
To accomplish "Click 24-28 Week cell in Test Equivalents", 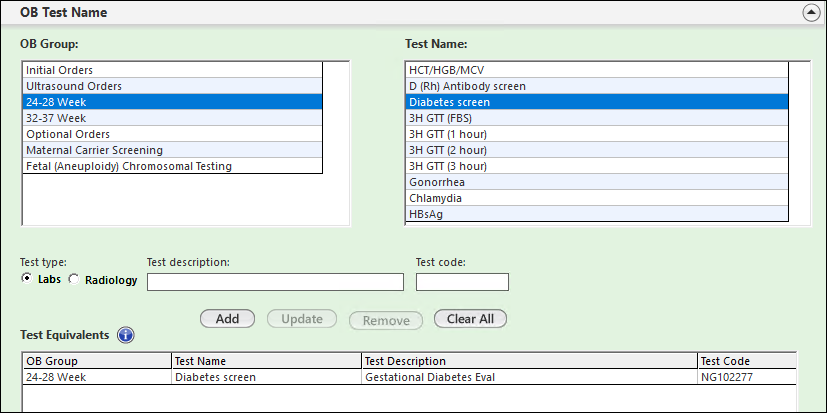I will pyautogui.click(x=98, y=377).
